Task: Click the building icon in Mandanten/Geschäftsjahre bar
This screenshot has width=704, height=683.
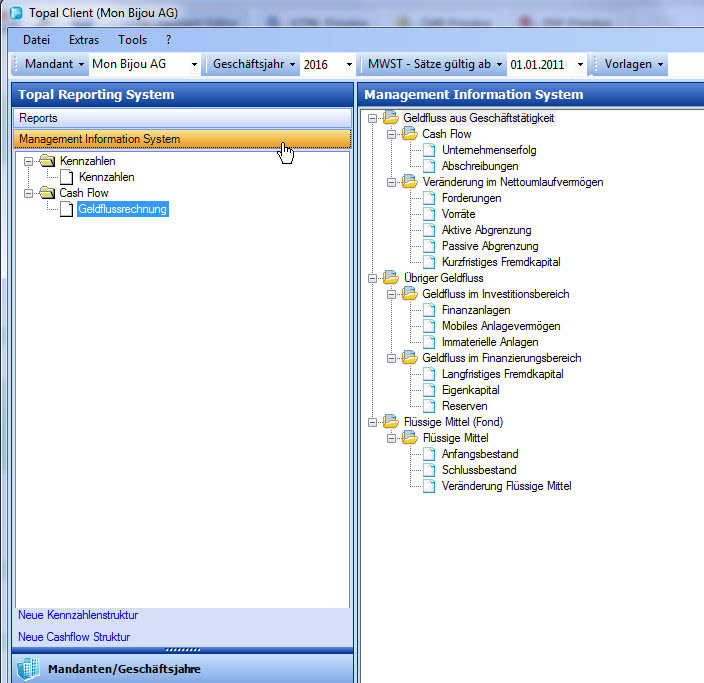Action: [x=28, y=669]
